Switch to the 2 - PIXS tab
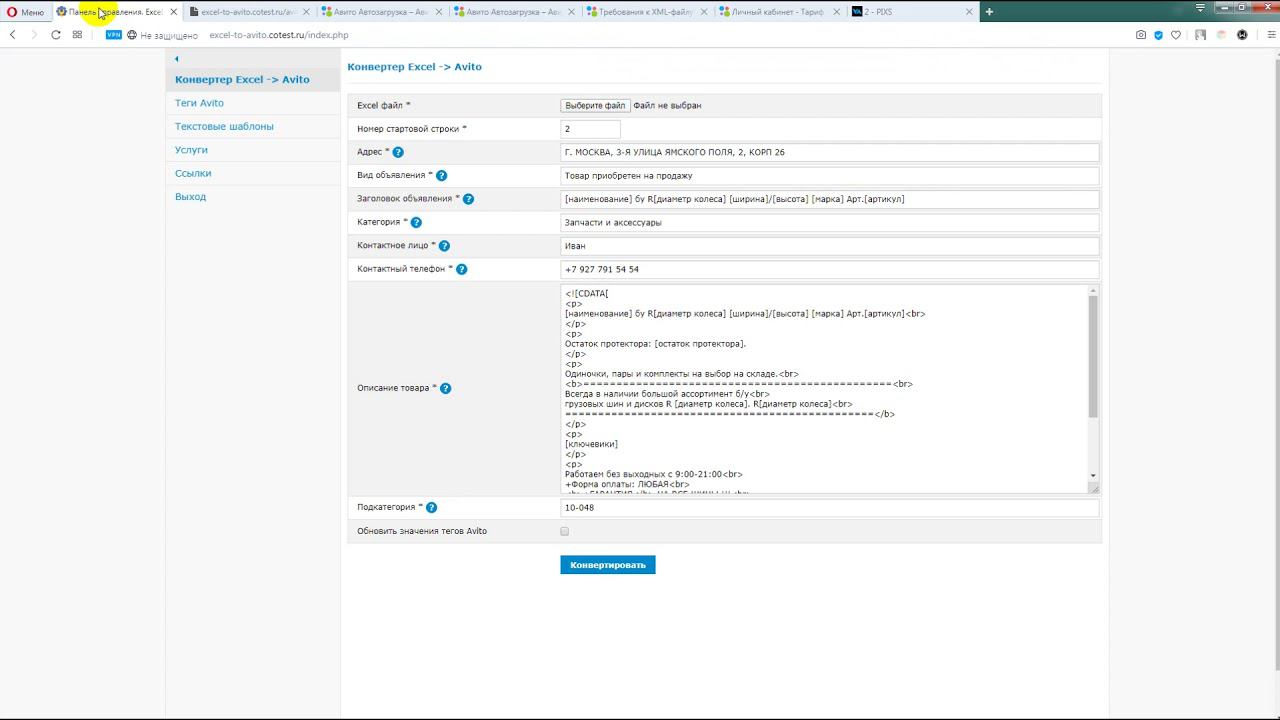 click(910, 12)
